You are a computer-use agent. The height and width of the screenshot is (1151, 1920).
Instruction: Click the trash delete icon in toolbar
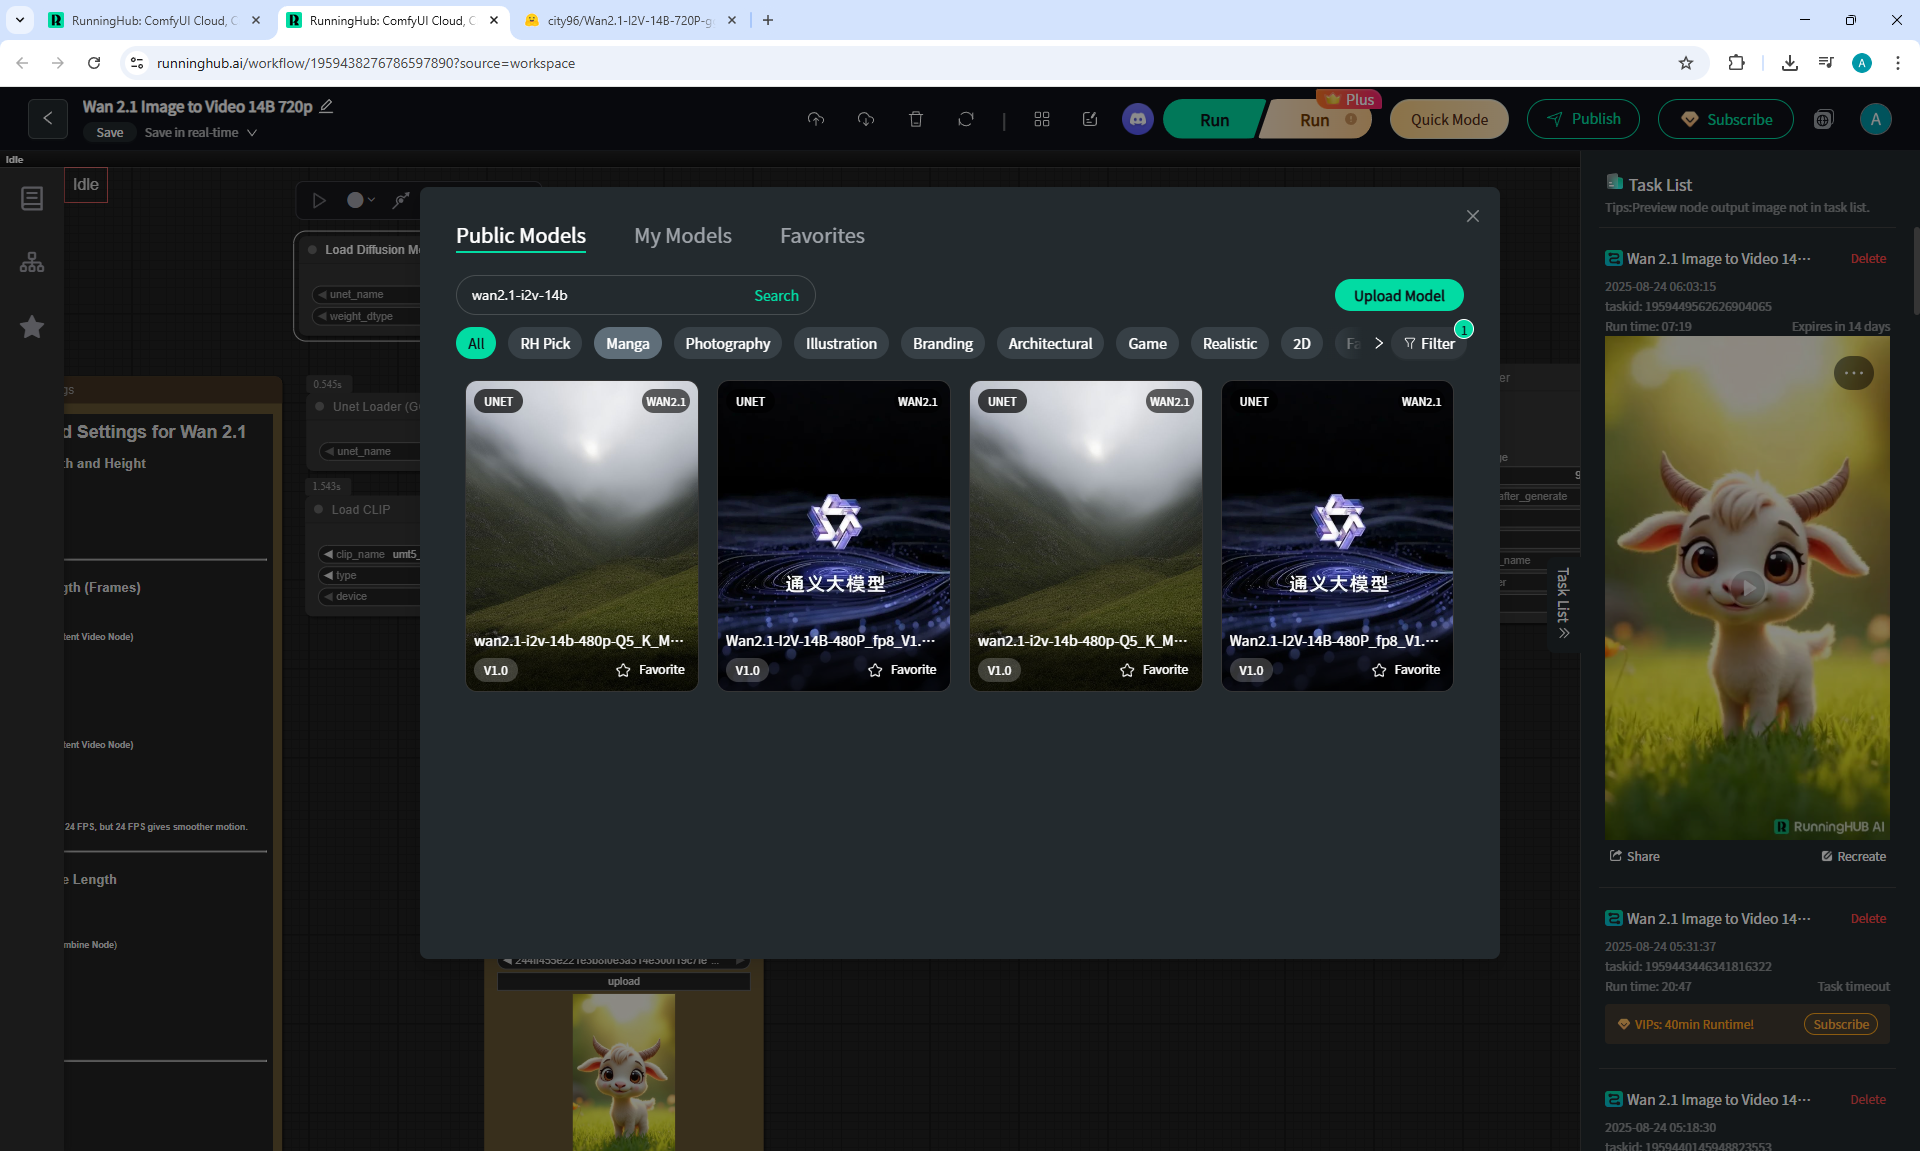[x=915, y=119]
